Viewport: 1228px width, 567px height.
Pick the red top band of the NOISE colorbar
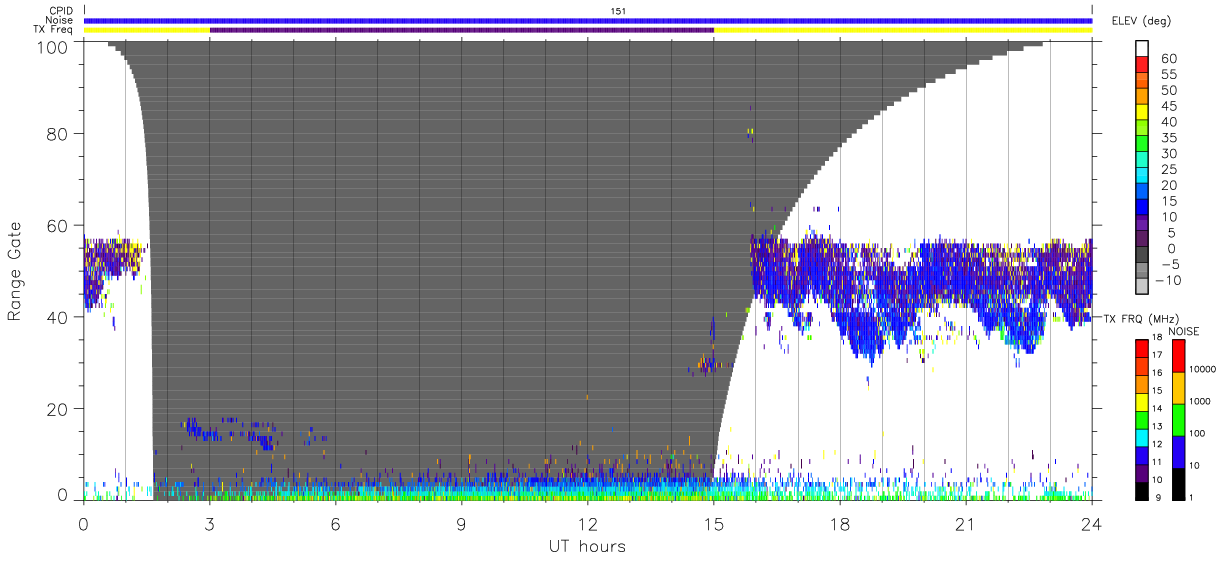tap(1178, 356)
